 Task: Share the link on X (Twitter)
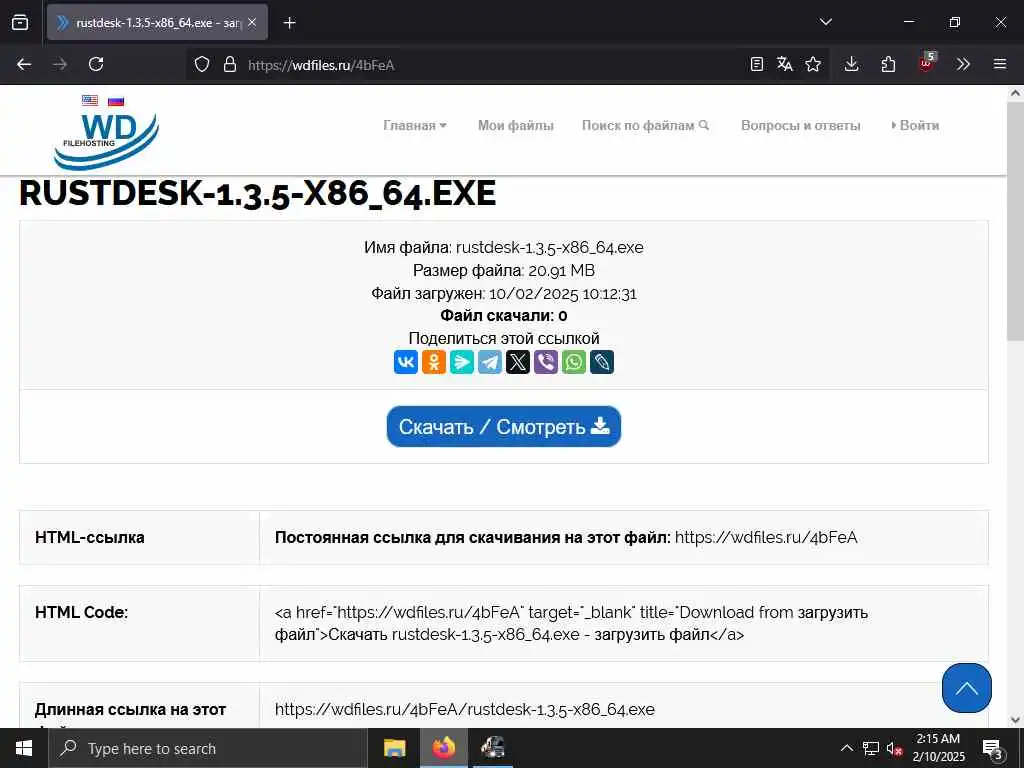pyautogui.click(x=518, y=362)
